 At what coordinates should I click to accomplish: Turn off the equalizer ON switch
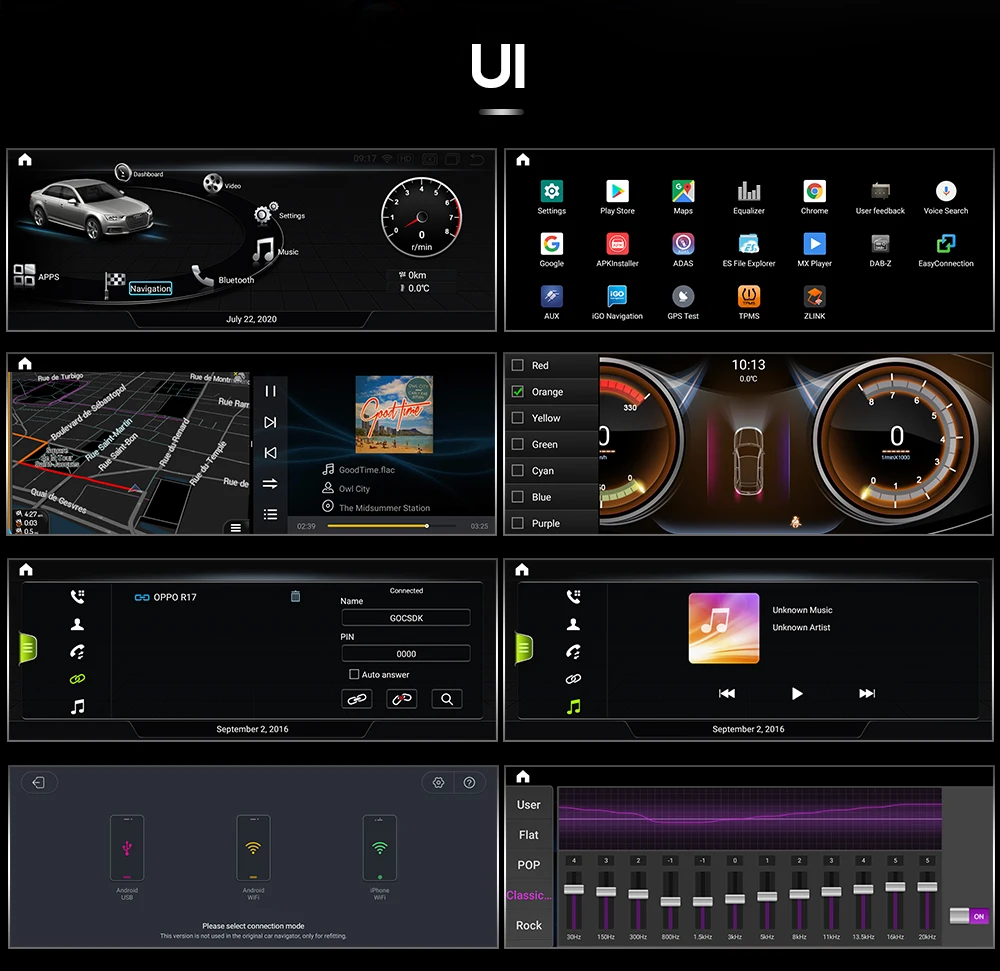968,916
